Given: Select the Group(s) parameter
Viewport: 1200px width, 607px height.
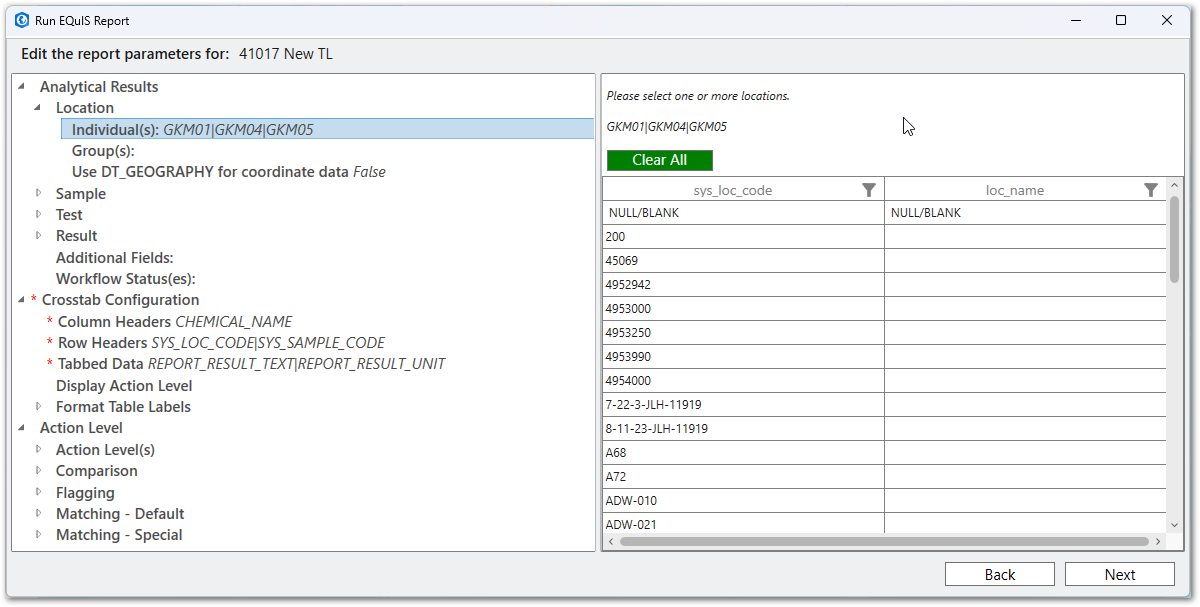Looking at the screenshot, I should (103, 150).
